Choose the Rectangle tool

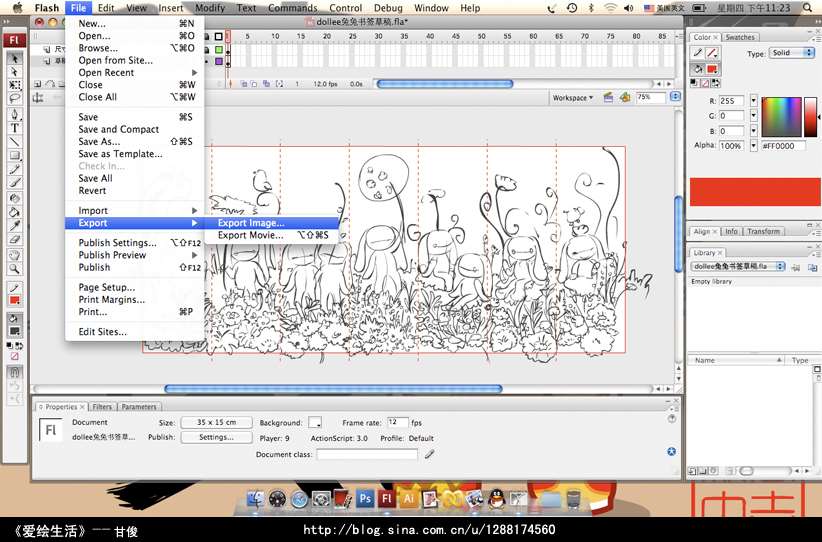[15, 155]
